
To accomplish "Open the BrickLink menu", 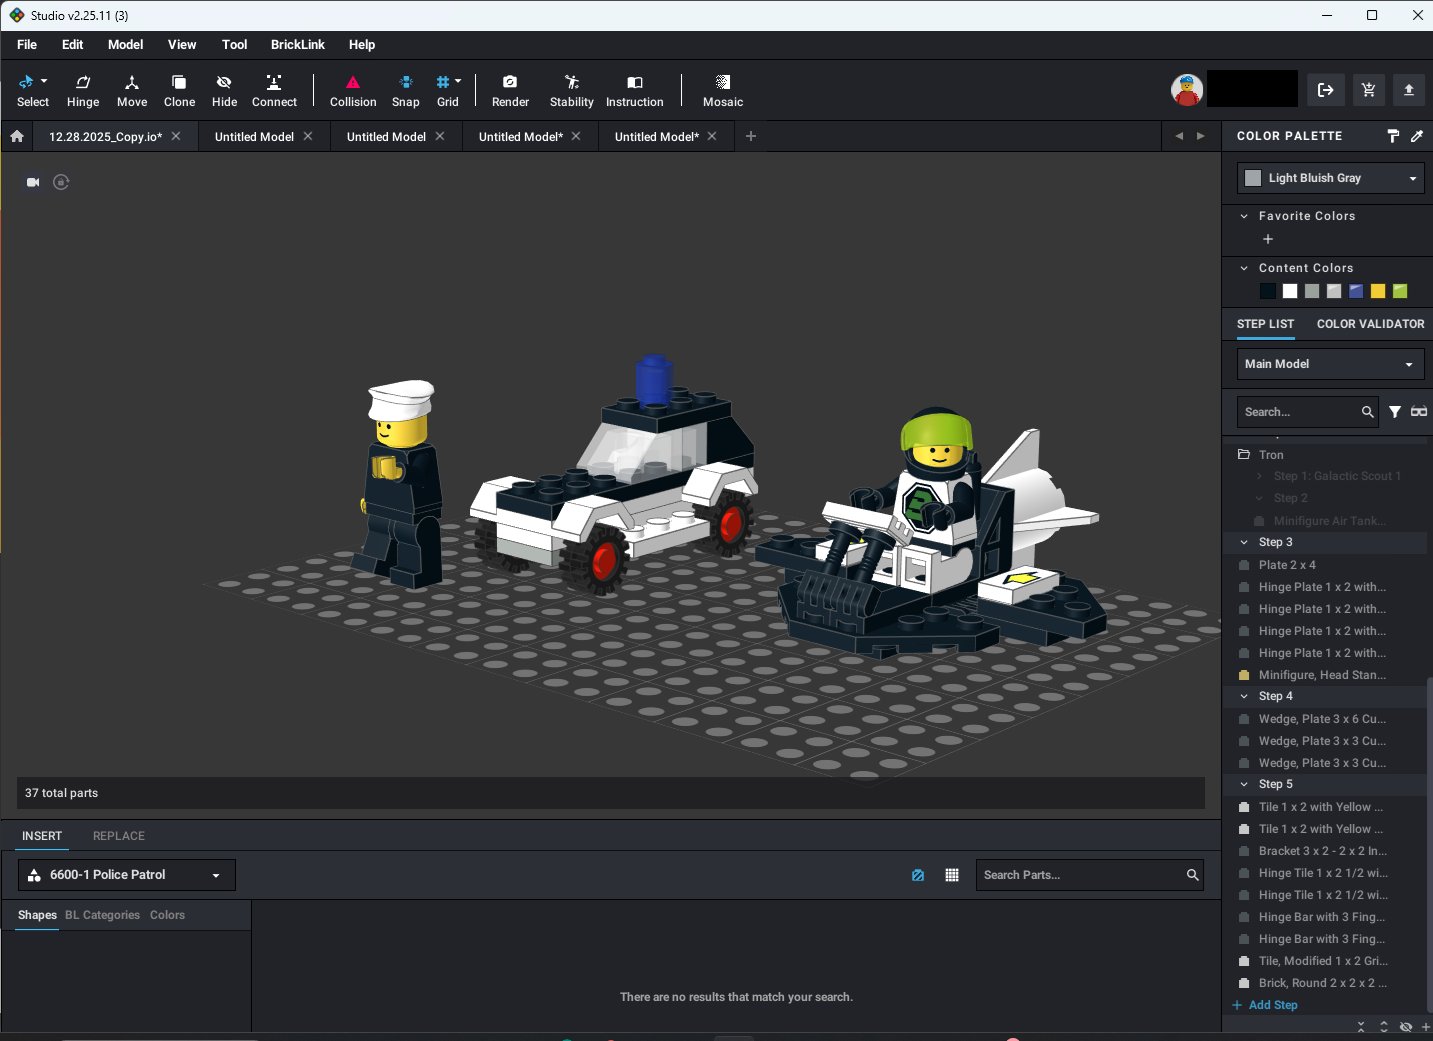I will pyautogui.click(x=297, y=45).
